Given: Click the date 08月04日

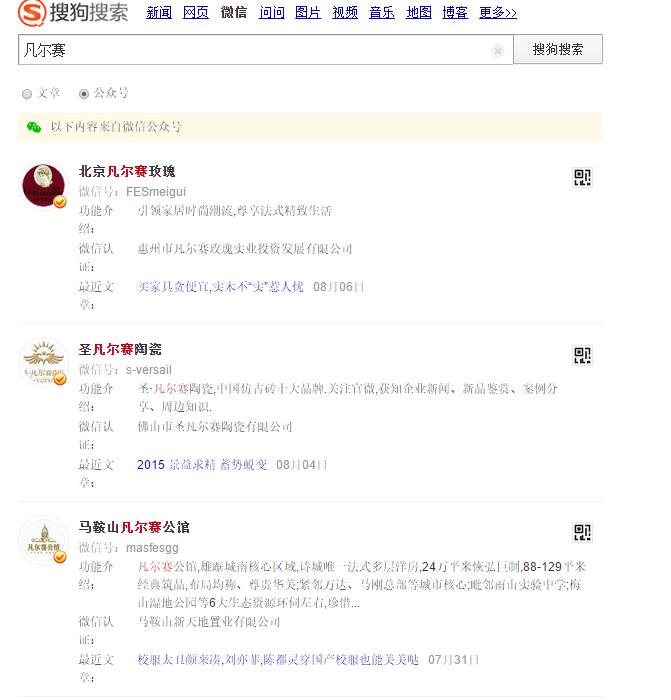Looking at the screenshot, I should (x=301, y=465).
